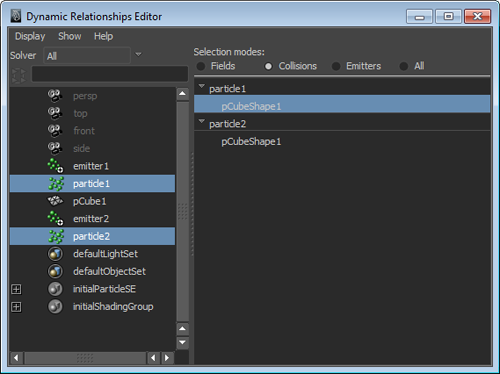Click the emitter1 node icon
Screen dimensions: 500x374
click(55, 166)
